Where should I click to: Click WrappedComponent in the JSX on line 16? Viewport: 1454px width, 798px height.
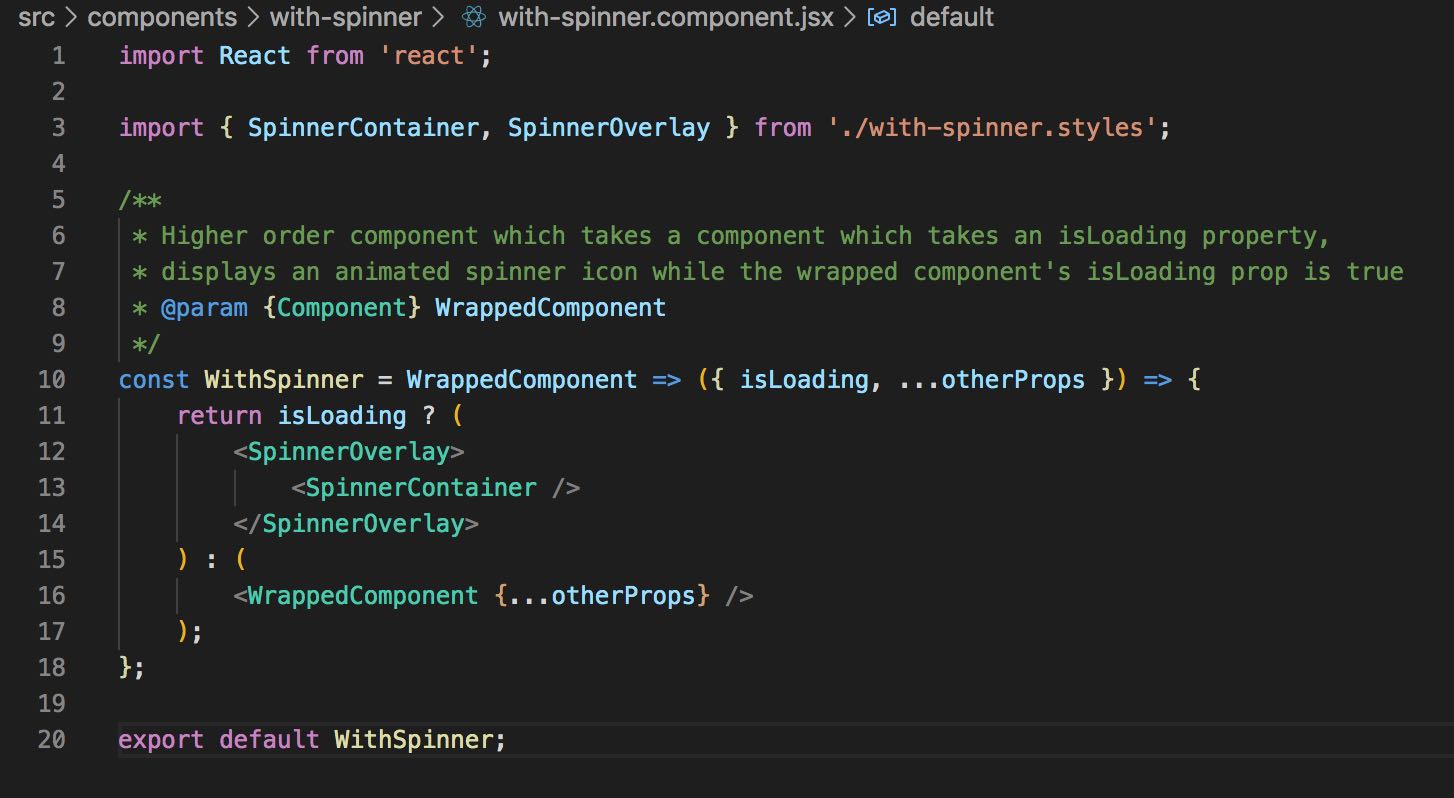click(363, 596)
